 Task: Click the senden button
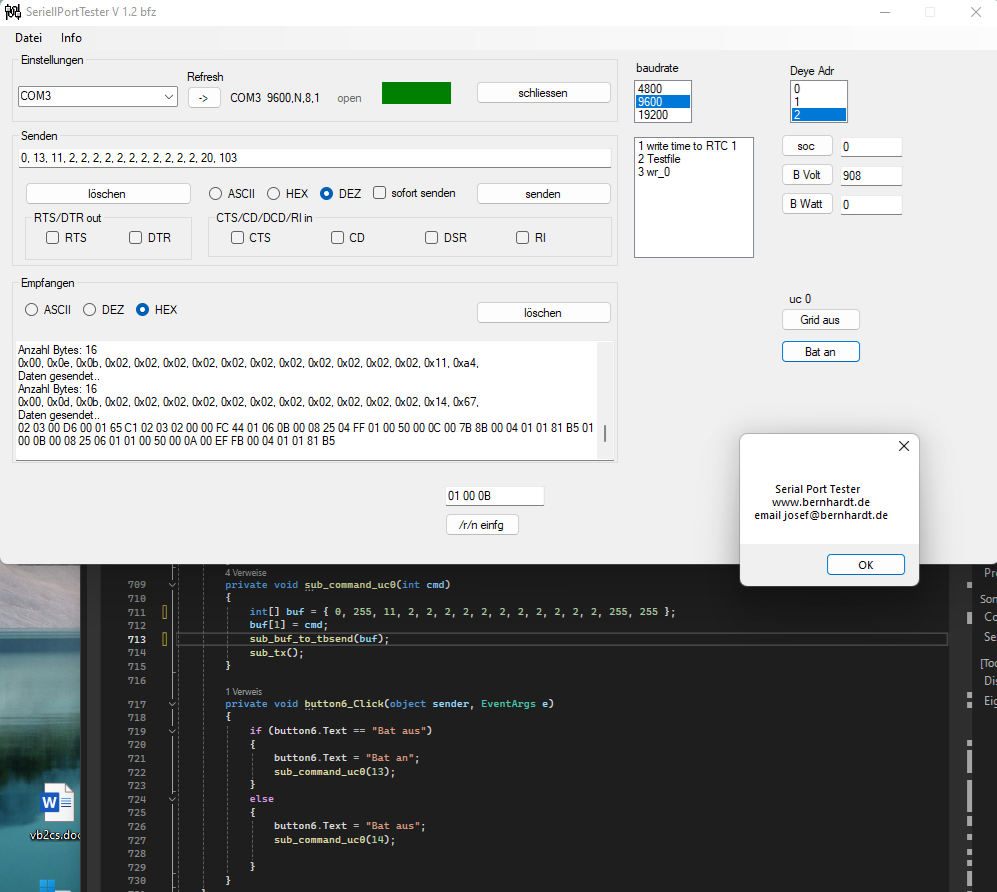[543, 194]
